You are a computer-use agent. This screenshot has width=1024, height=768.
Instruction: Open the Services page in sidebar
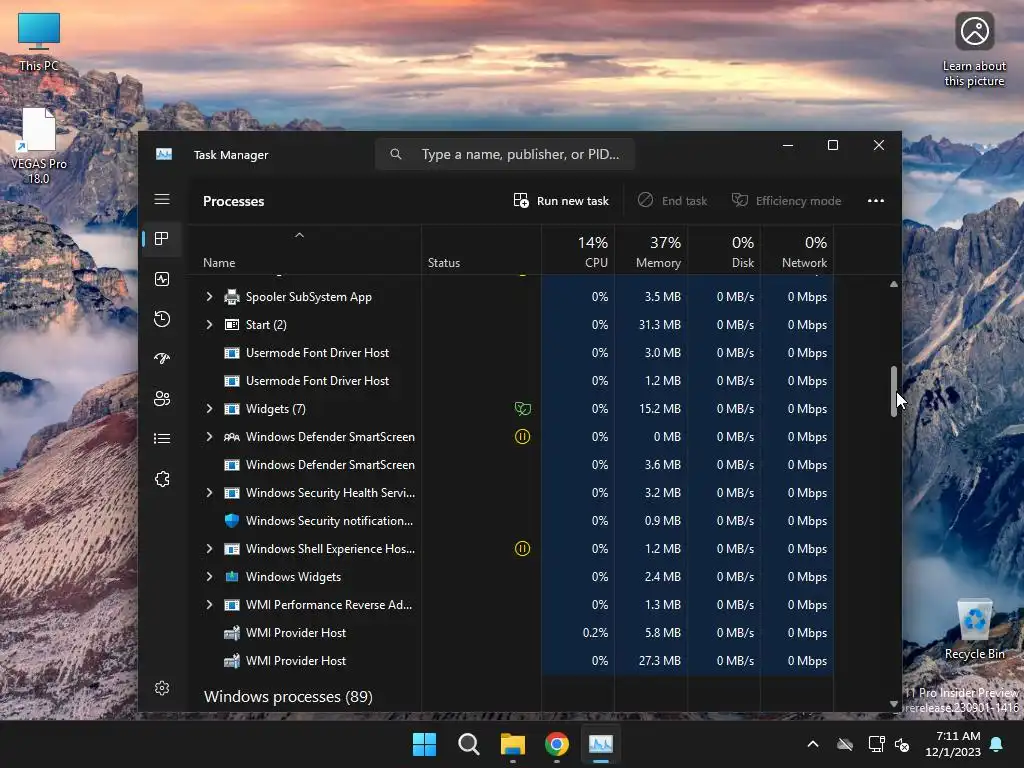[x=162, y=479]
